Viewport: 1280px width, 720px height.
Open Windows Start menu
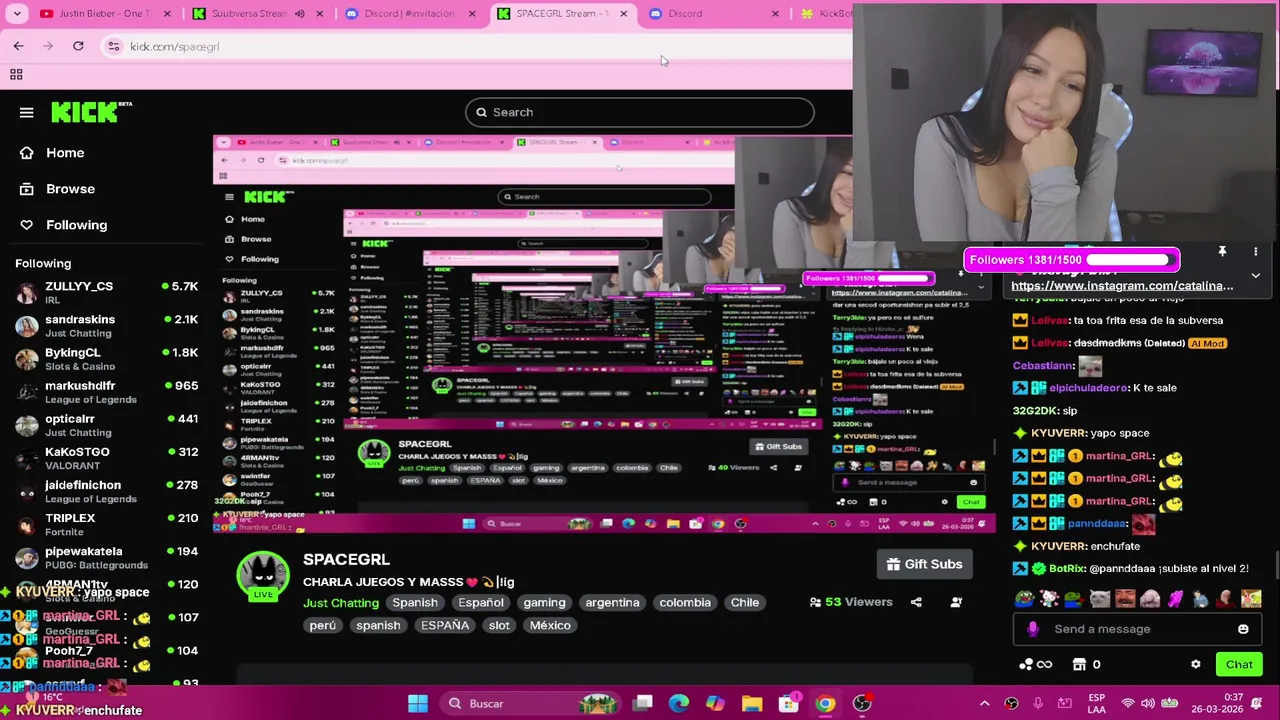[418, 704]
